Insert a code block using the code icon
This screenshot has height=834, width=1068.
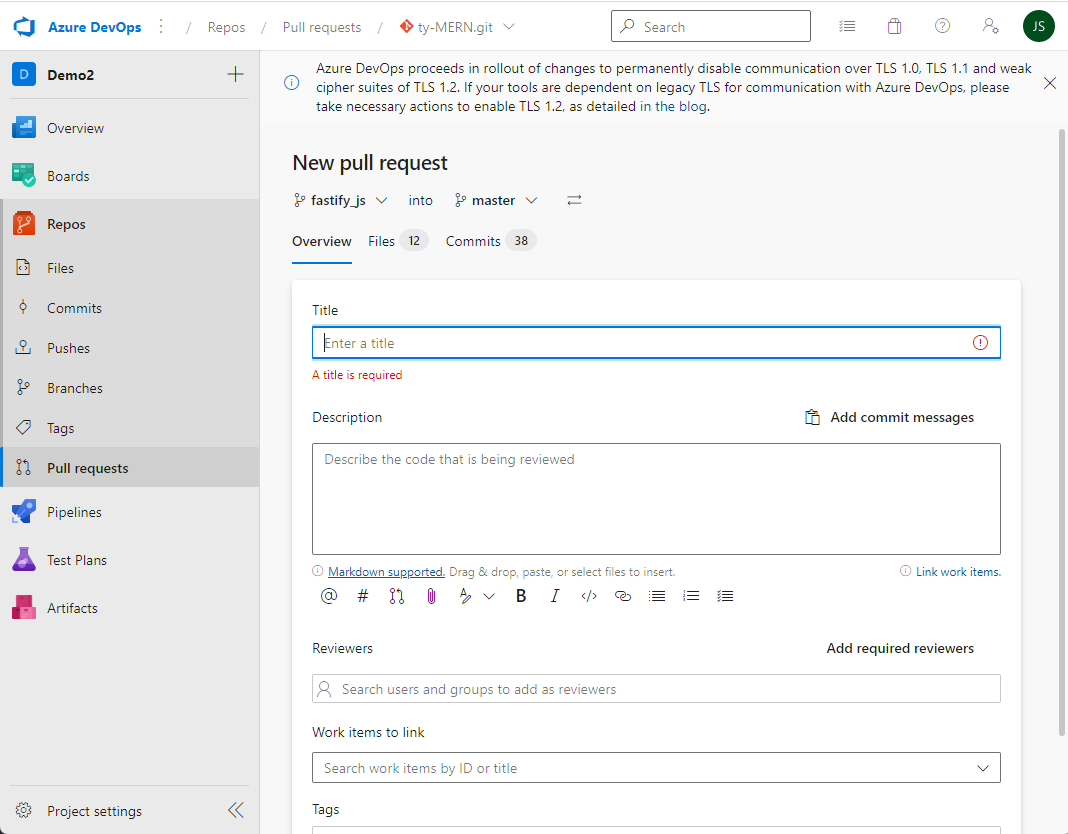pyautogui.click(x=589, y=596)
